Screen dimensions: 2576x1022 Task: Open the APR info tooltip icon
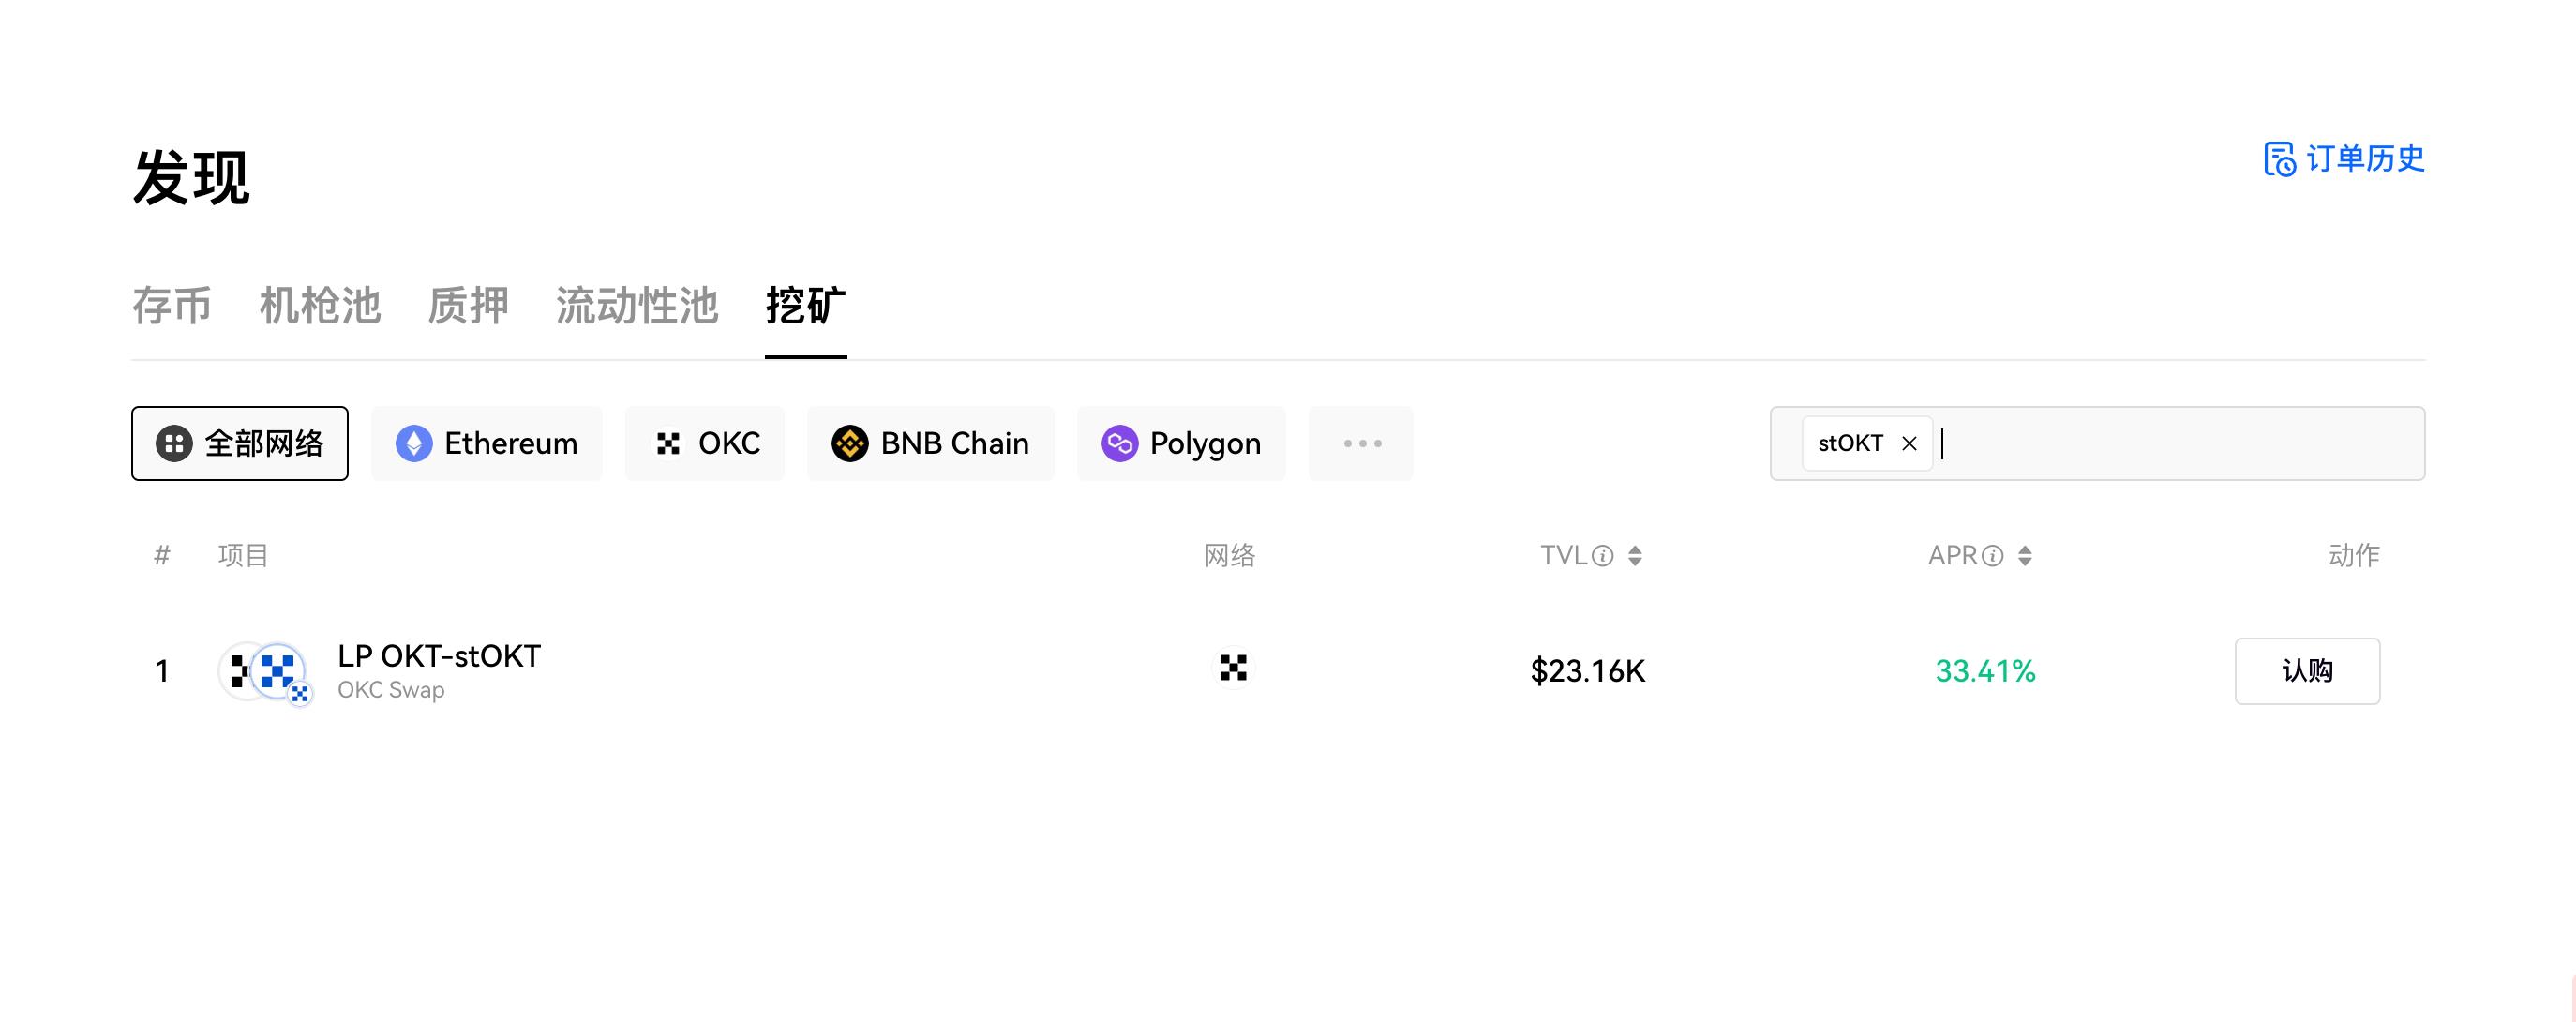[1992, 556]
